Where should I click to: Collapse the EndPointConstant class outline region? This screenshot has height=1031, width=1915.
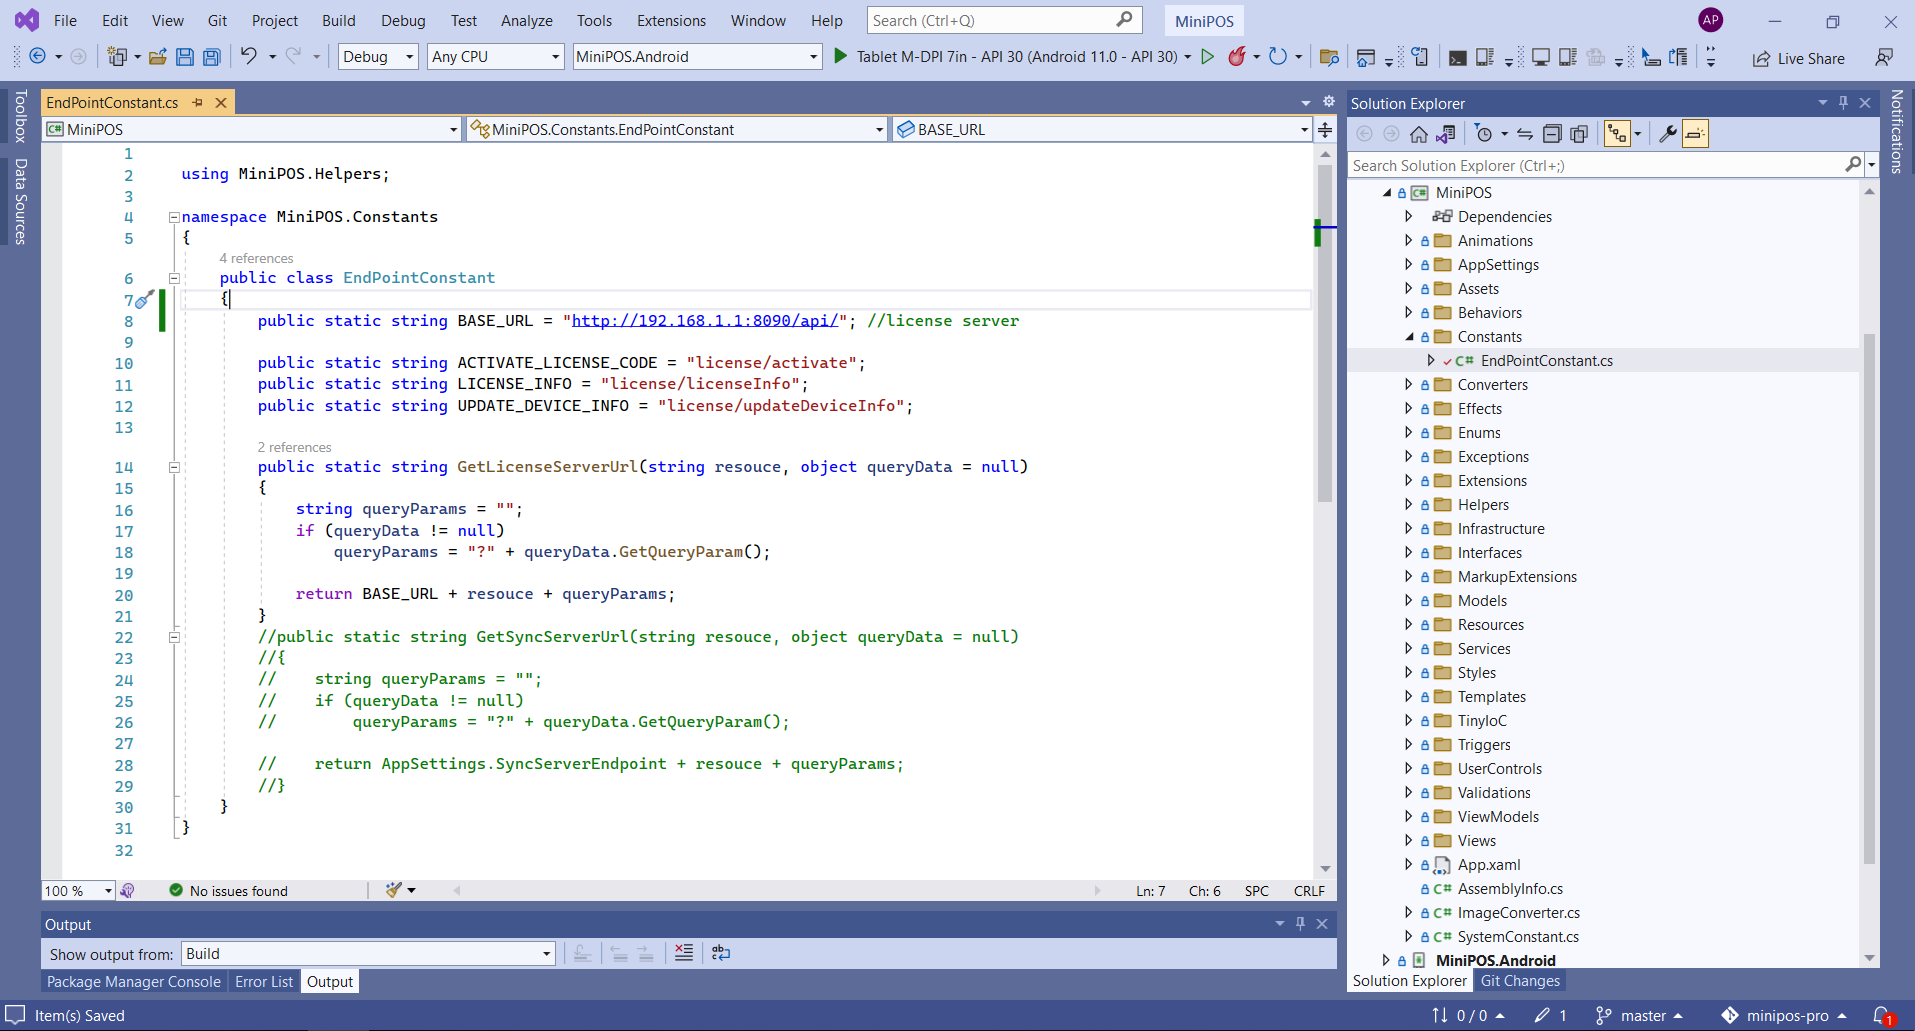pos(174,279)
